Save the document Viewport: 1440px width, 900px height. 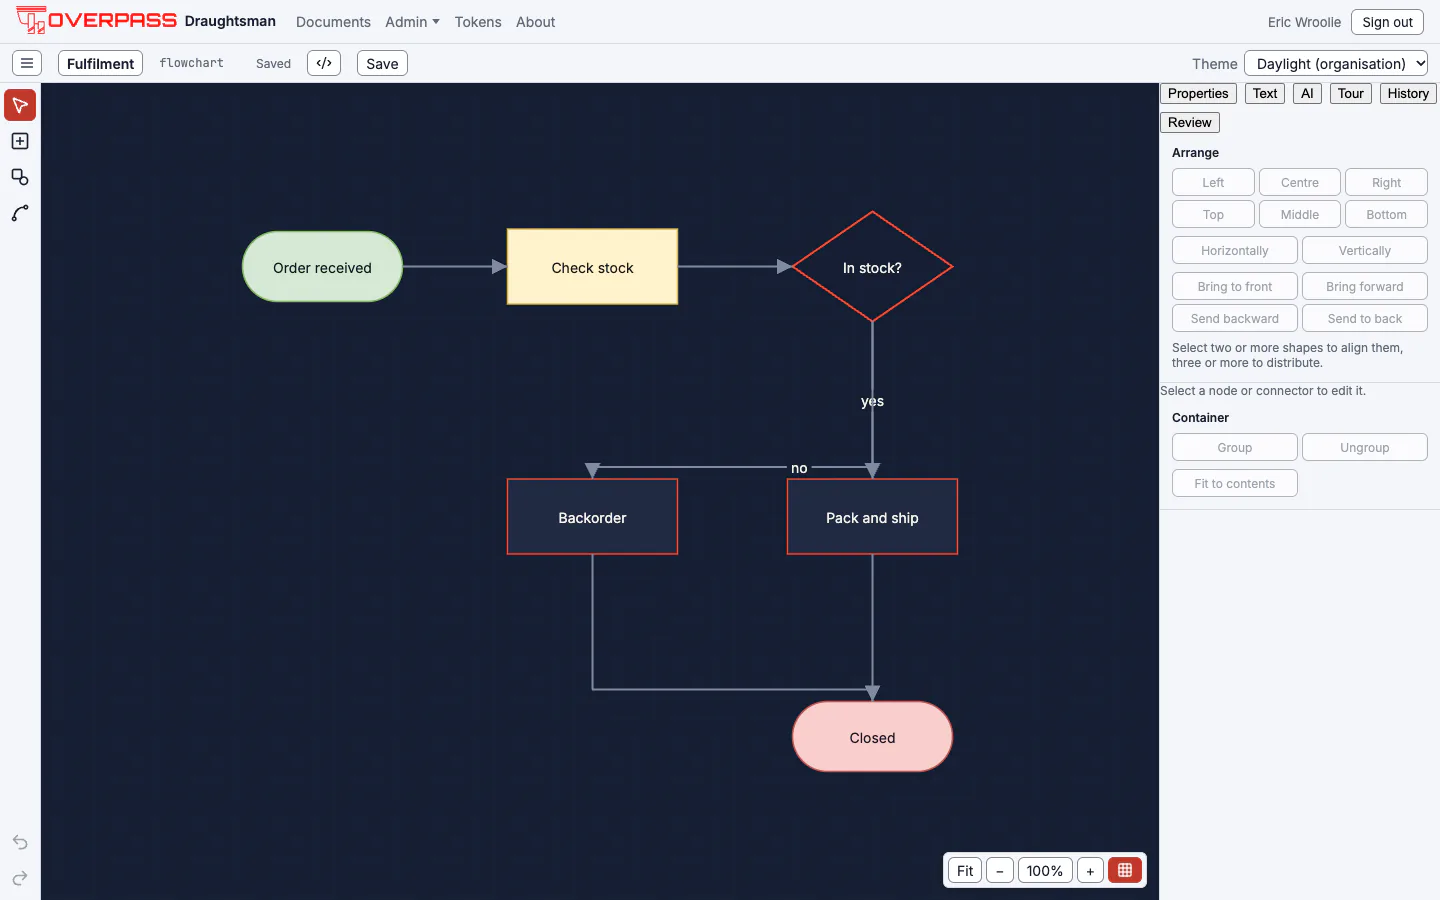382,63
